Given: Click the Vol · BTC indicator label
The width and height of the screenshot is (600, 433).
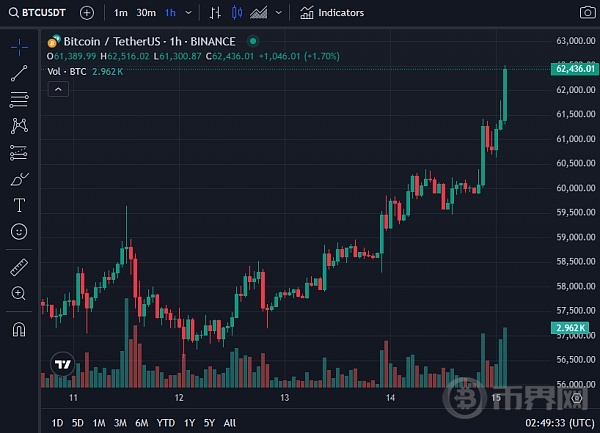Looking at the screenshot, I should 67,72.
